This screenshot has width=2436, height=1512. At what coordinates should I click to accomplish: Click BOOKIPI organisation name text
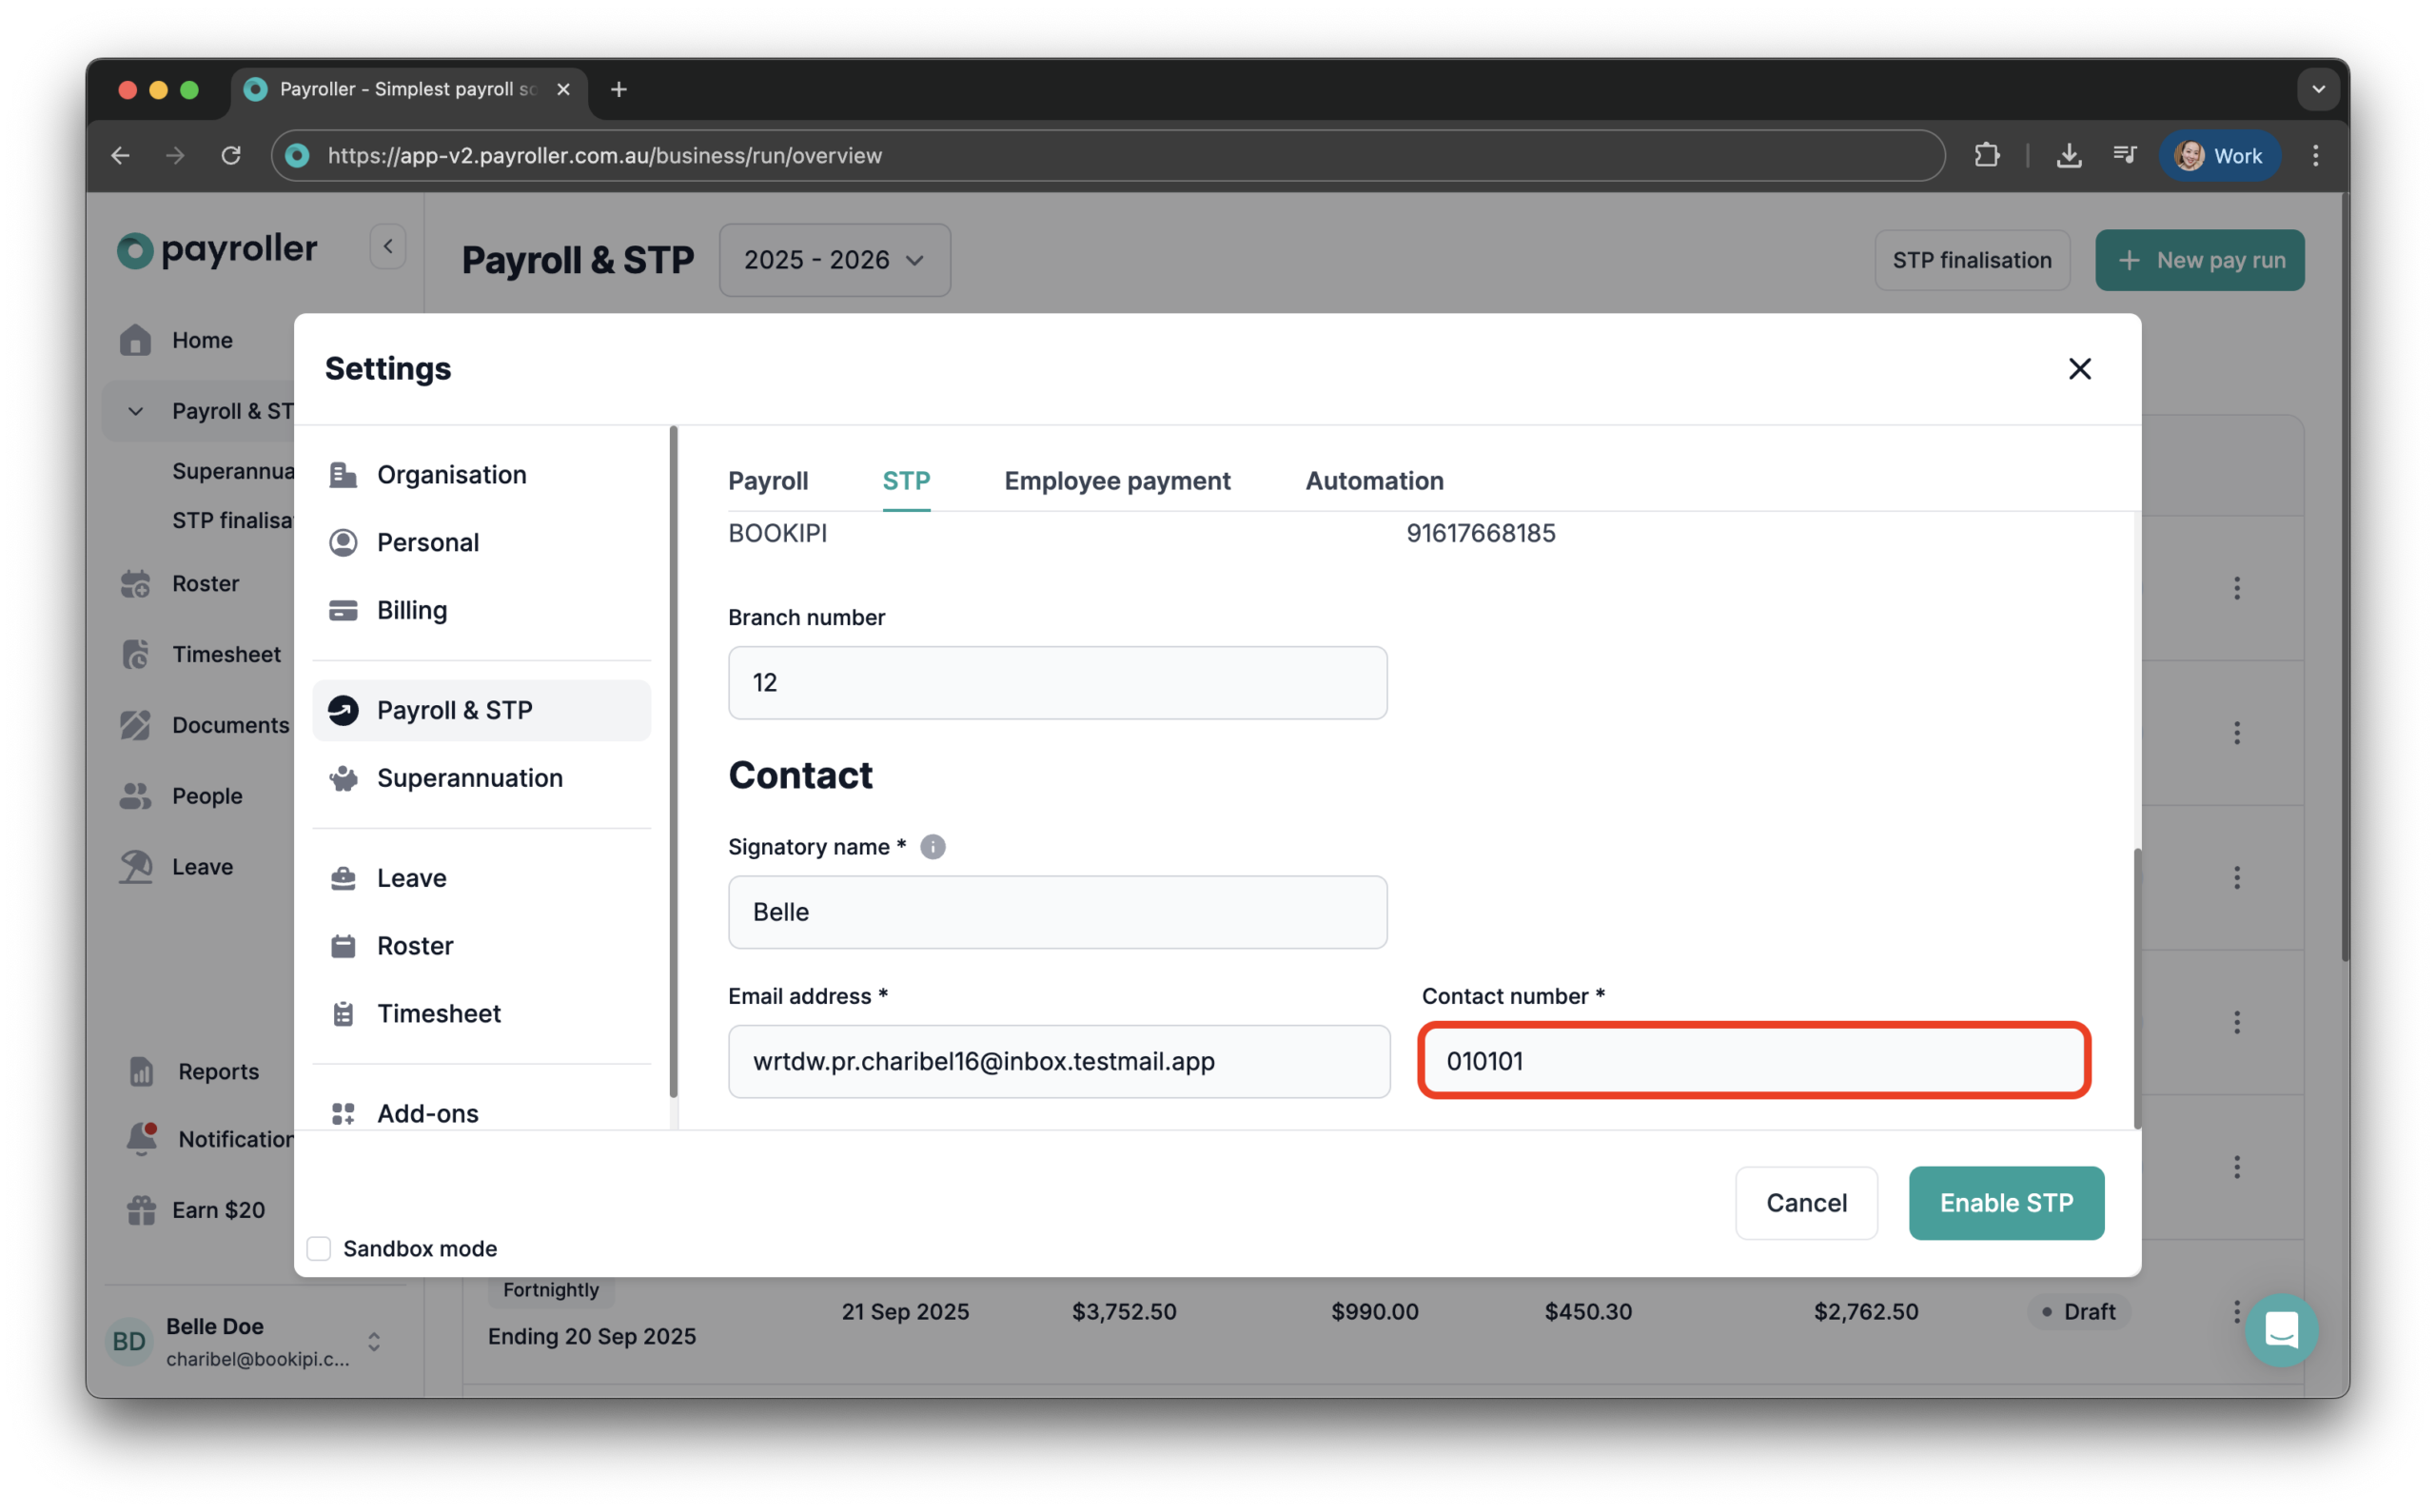(x=778, y=533)
